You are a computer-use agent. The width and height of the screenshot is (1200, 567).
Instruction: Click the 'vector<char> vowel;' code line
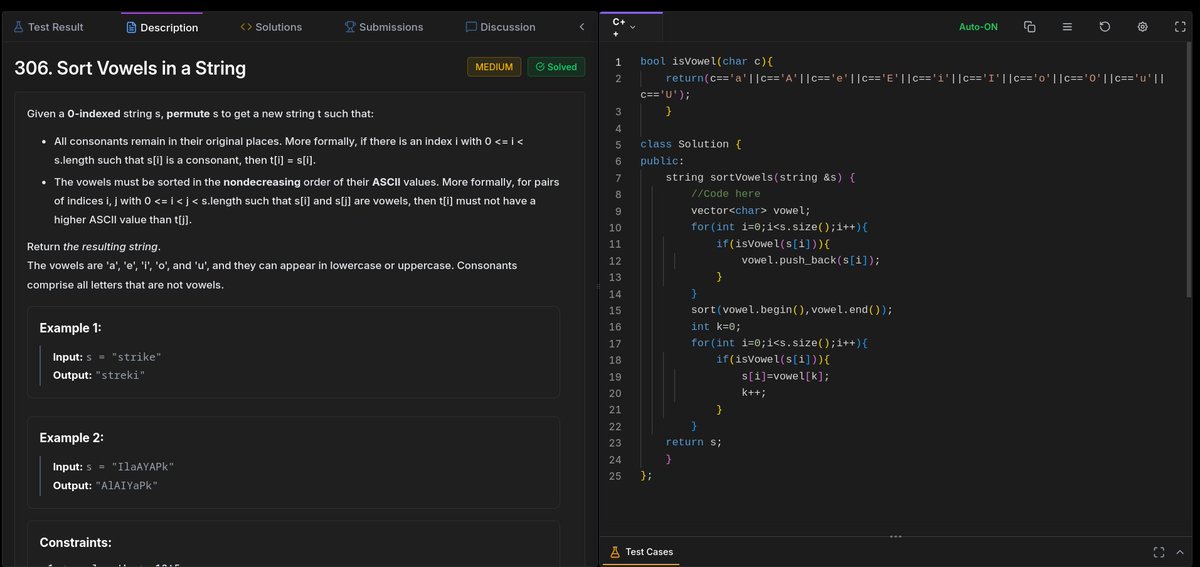750,211
